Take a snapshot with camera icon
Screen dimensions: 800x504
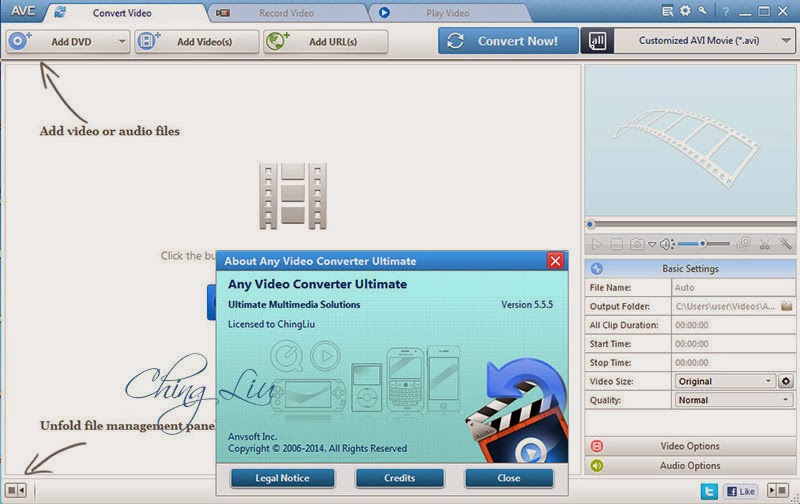click(637, 244)
